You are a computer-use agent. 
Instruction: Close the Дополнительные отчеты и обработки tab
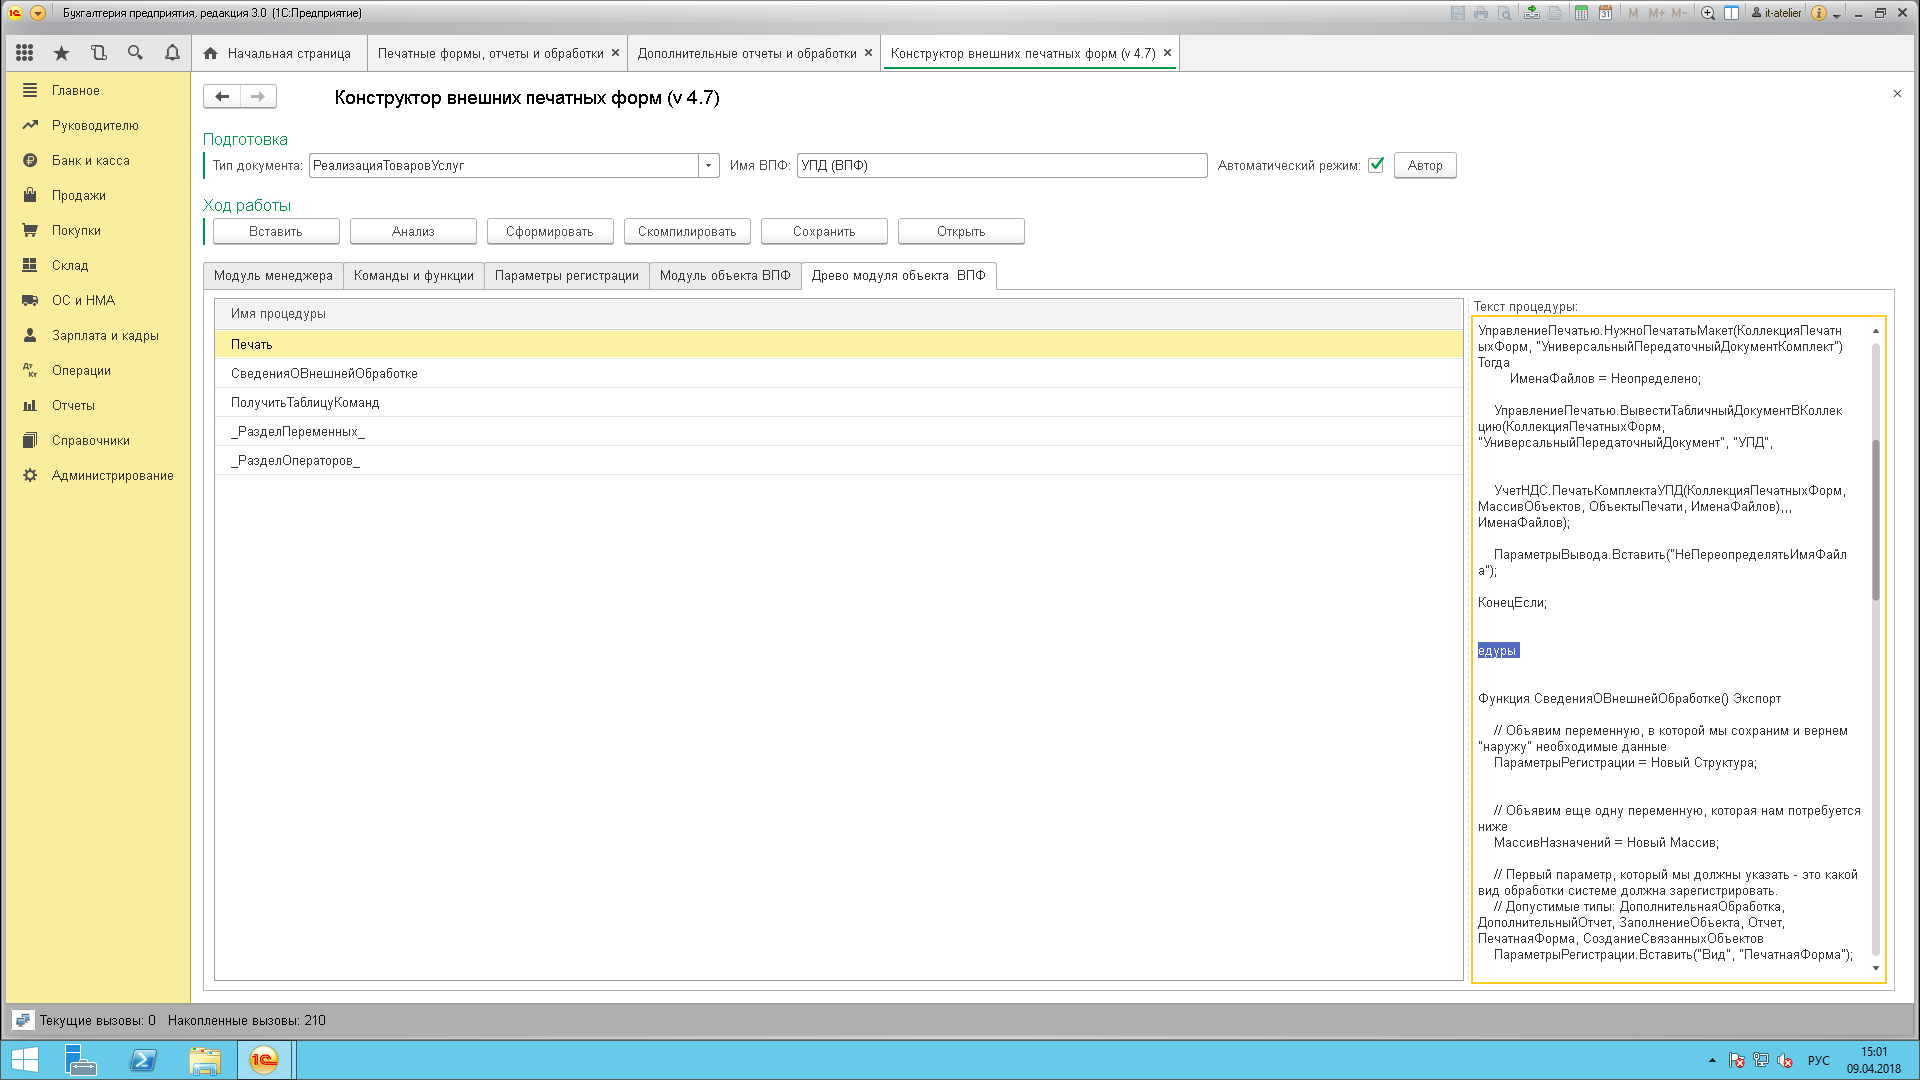tap(868, 53)
